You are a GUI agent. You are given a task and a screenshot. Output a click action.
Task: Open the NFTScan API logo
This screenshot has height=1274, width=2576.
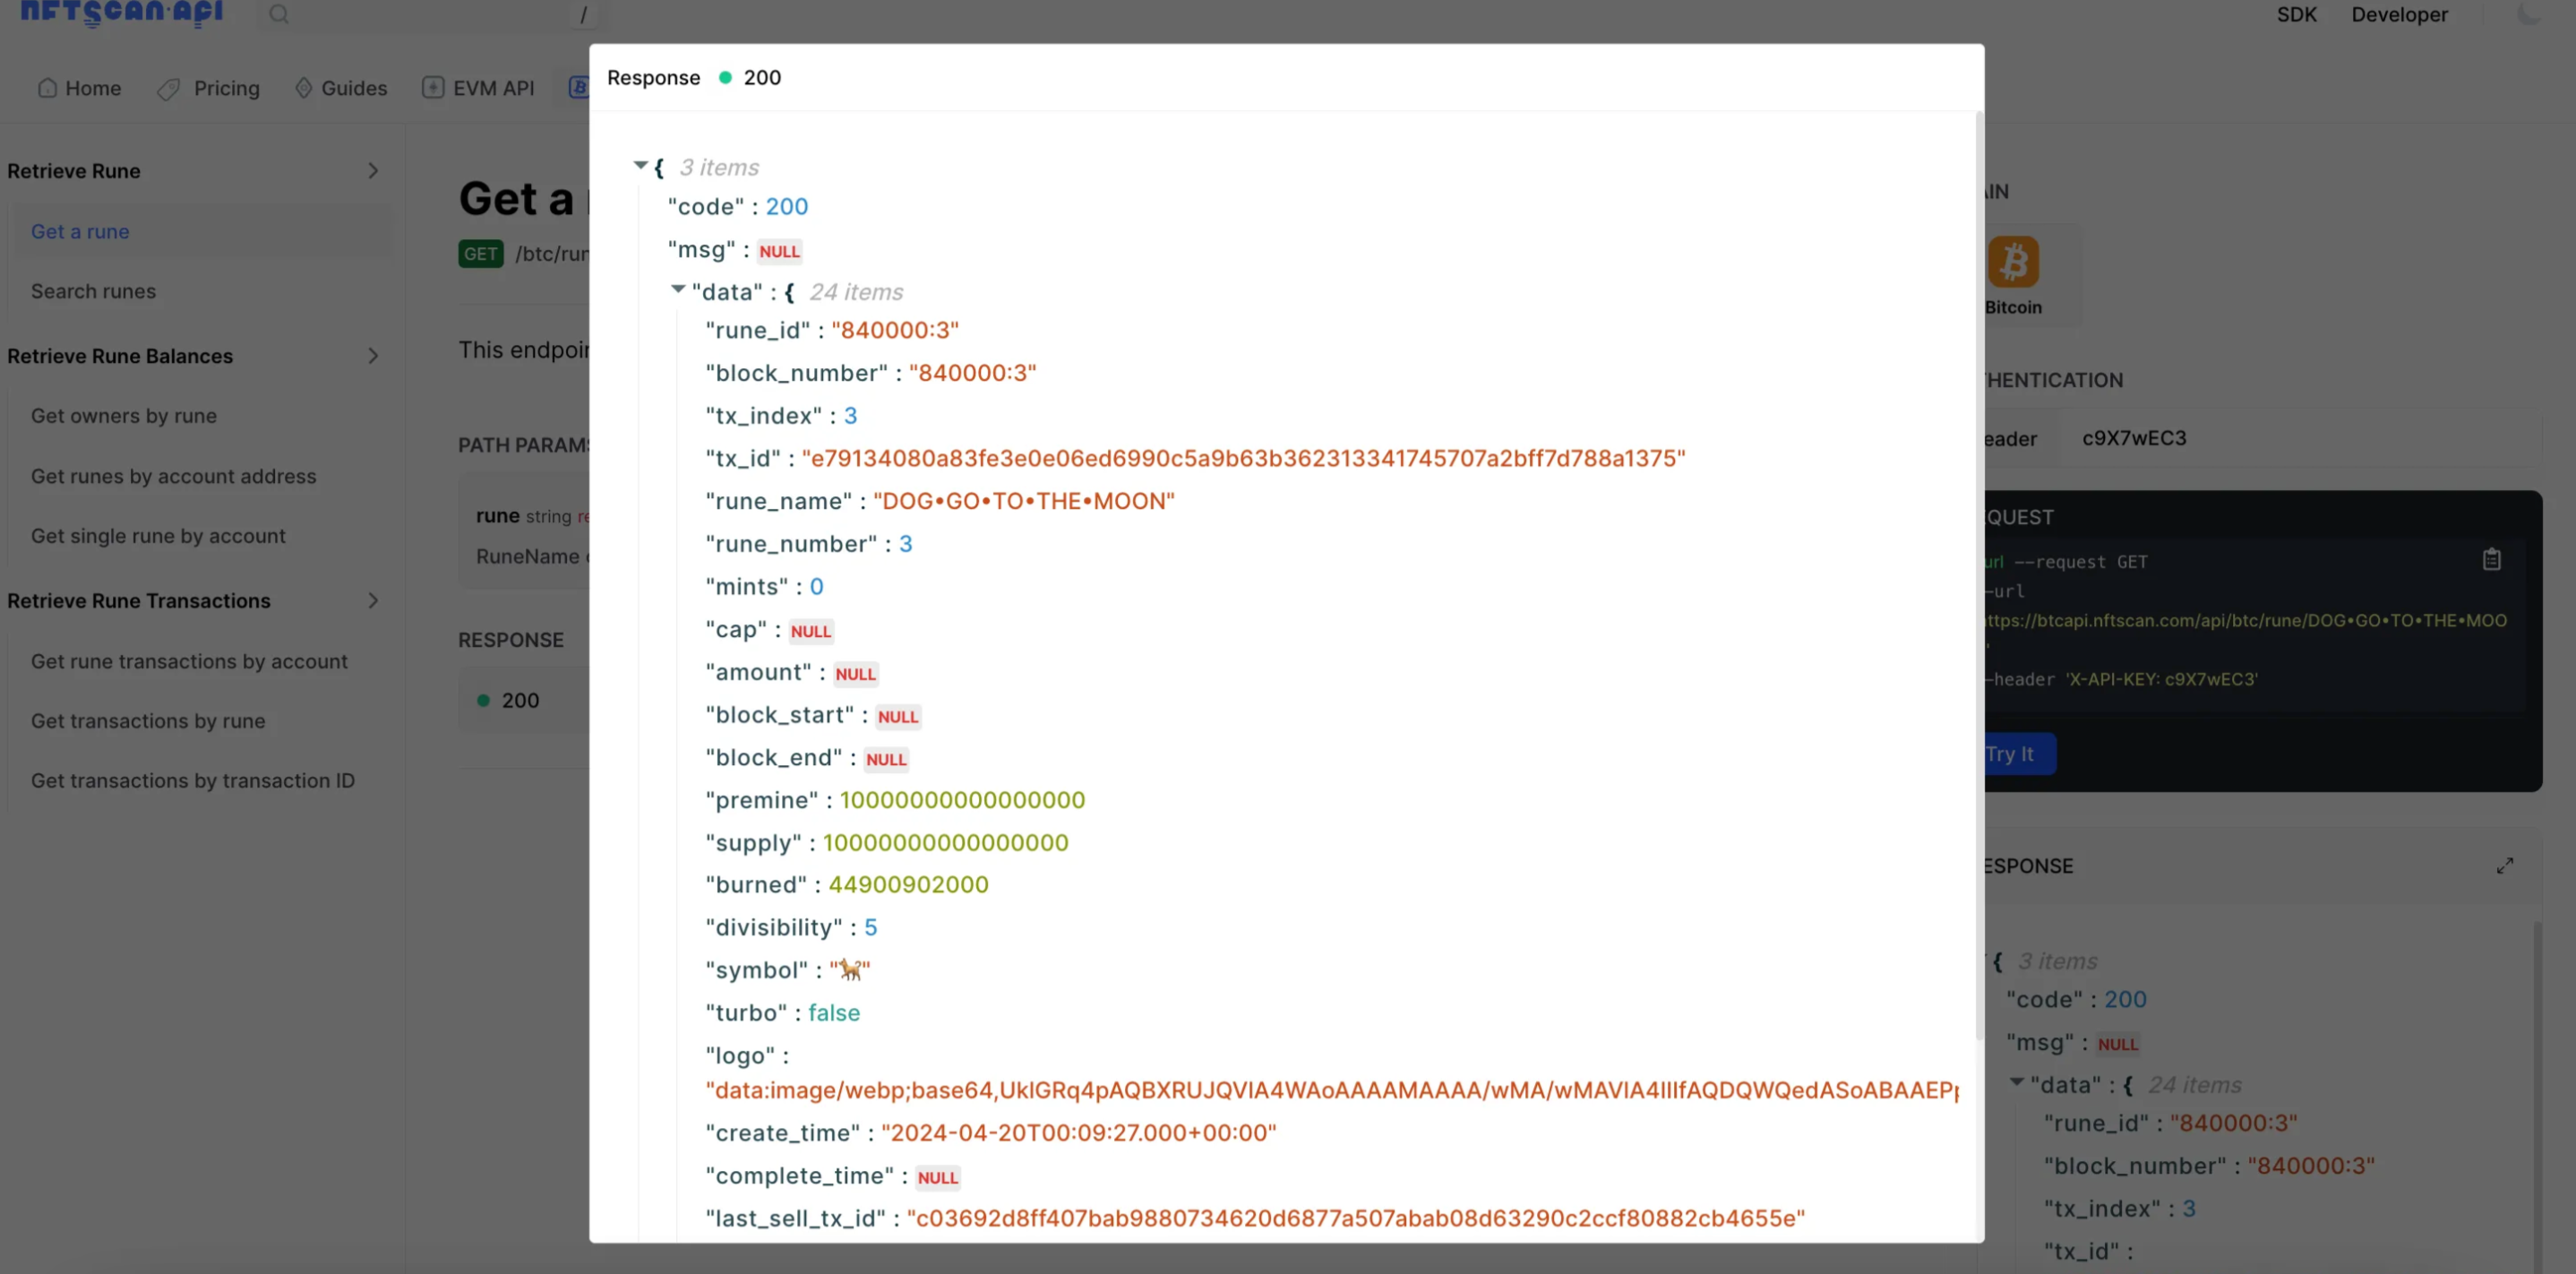[121, 13]
